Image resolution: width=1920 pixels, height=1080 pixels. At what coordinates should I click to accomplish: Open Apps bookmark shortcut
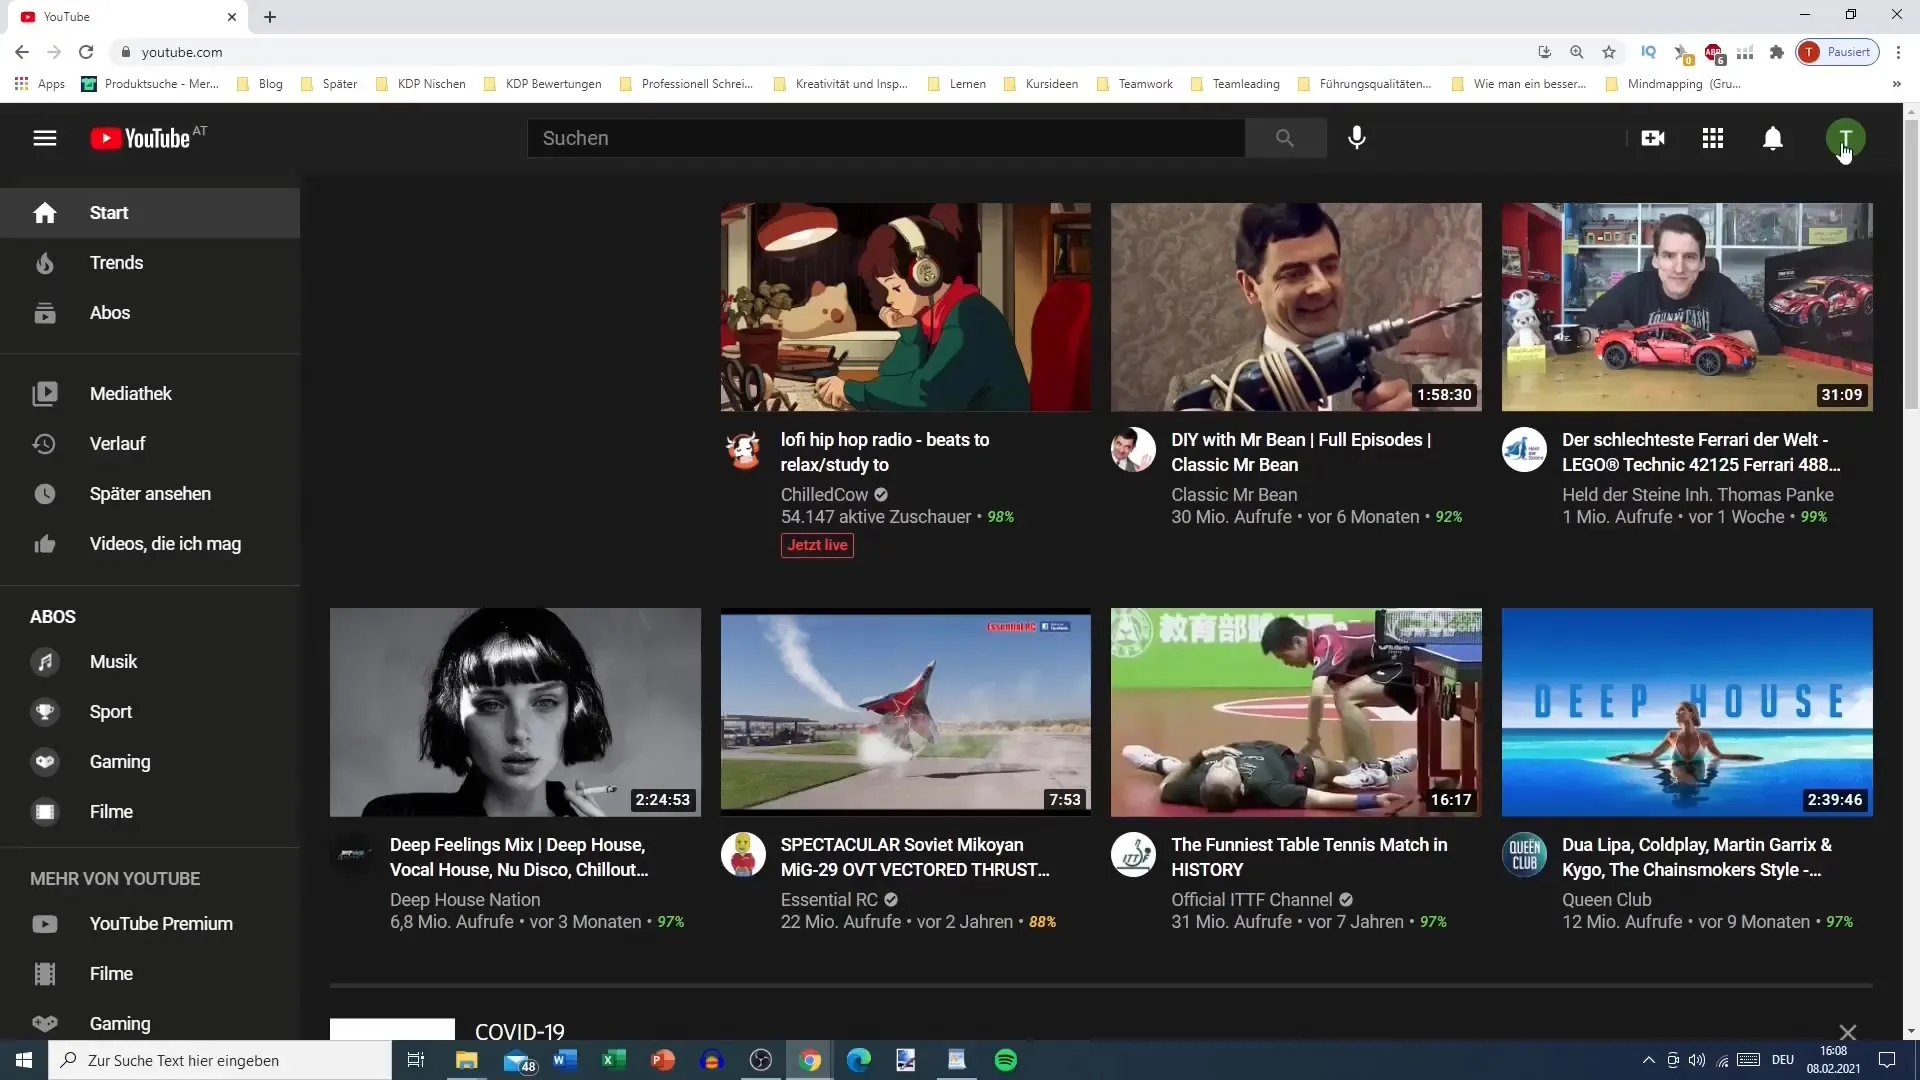pyautogui.click(x=40, y=84)
